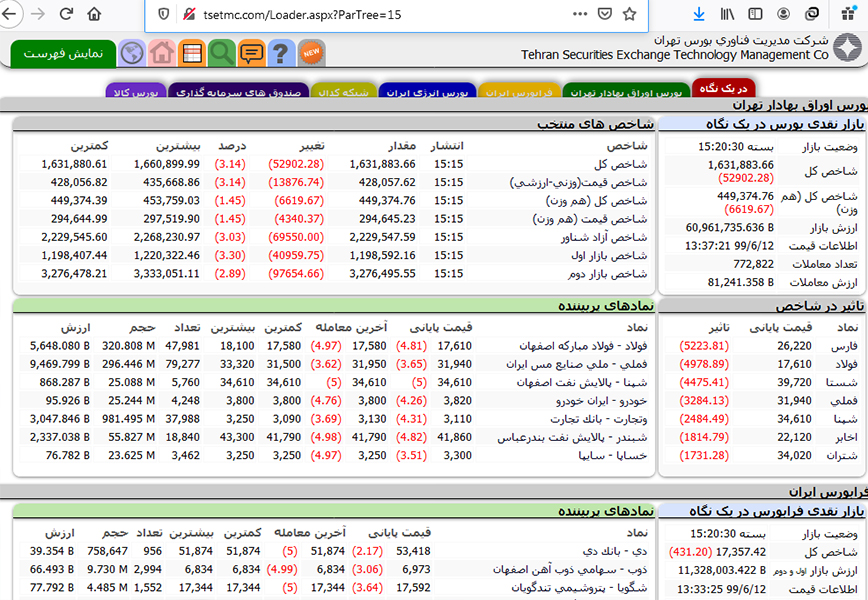This screenshot has width=868, height=600.
Task: Open اخابر in the index effect table
Action: pos(845,437)
